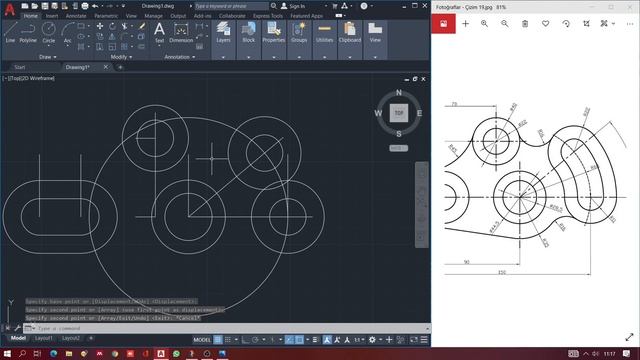Click Zoom out icon in Photos window
The height and width of the screenshot is (360, 640).
(504, 24)
